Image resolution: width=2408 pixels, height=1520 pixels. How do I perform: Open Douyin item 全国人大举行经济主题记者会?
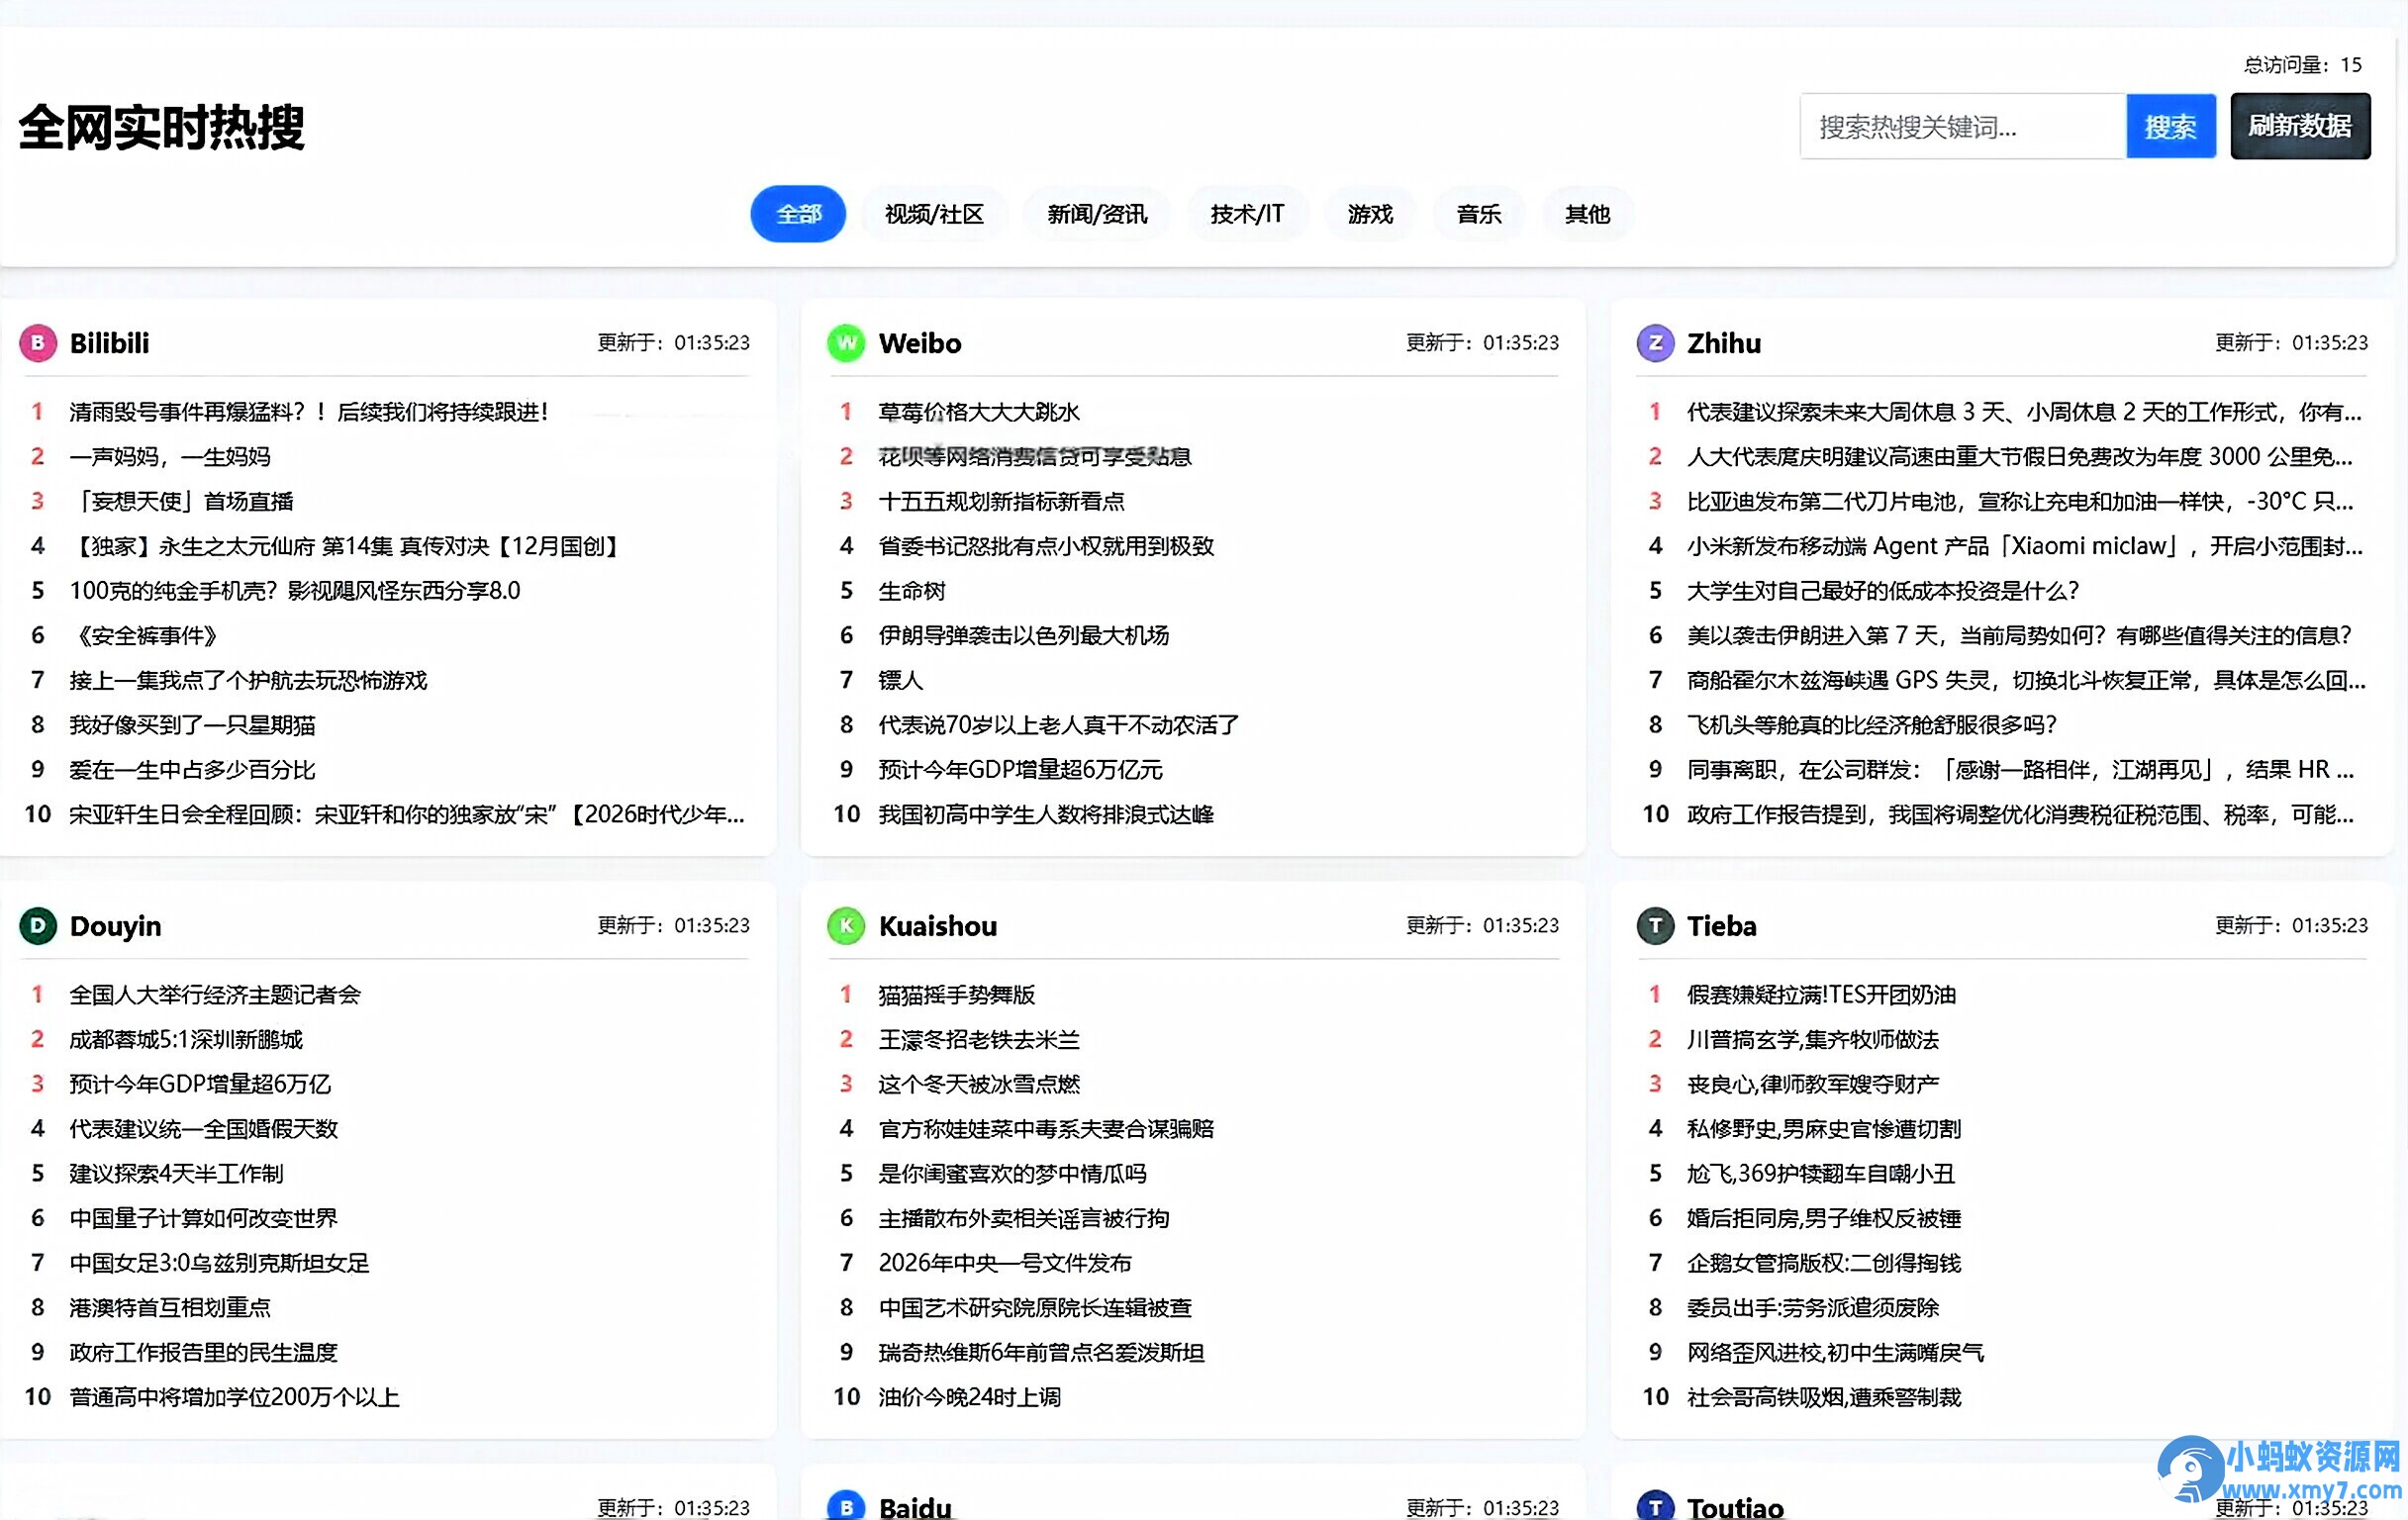pos(216,995)
